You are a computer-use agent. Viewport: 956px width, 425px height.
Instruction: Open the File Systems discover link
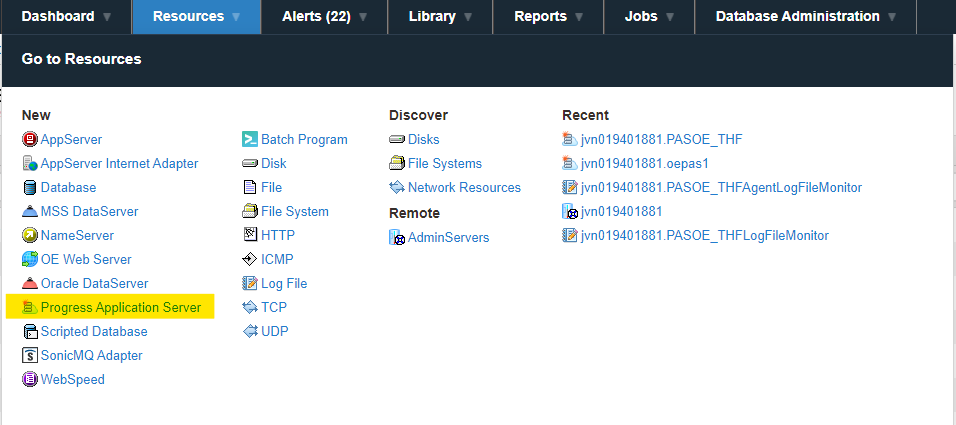coord(445,163)
